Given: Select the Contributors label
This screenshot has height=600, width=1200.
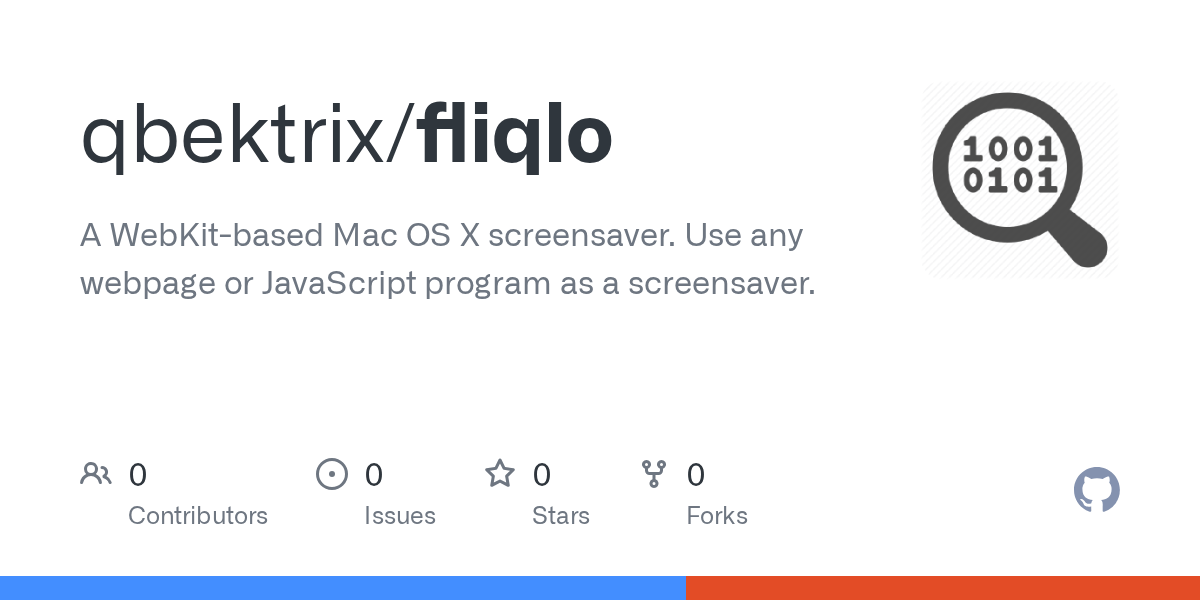Looking at the screenshot, I should click(x=198, y=516).
